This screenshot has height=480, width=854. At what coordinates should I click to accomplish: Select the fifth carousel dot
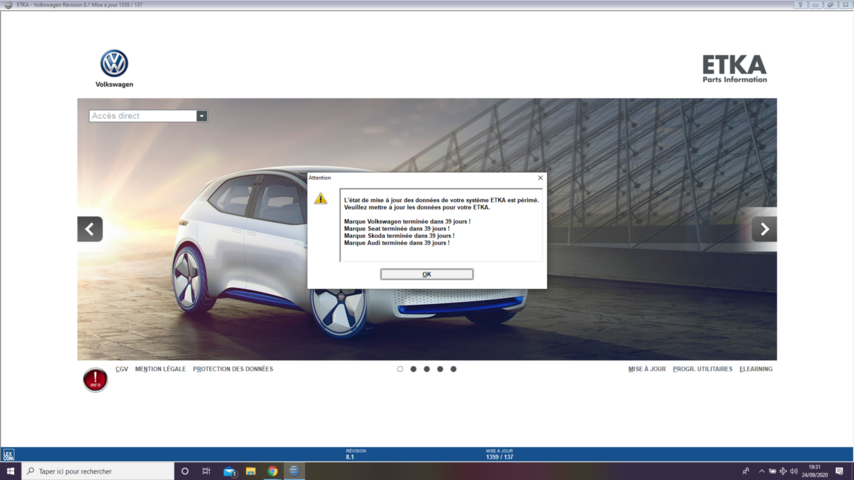(453, 369)
